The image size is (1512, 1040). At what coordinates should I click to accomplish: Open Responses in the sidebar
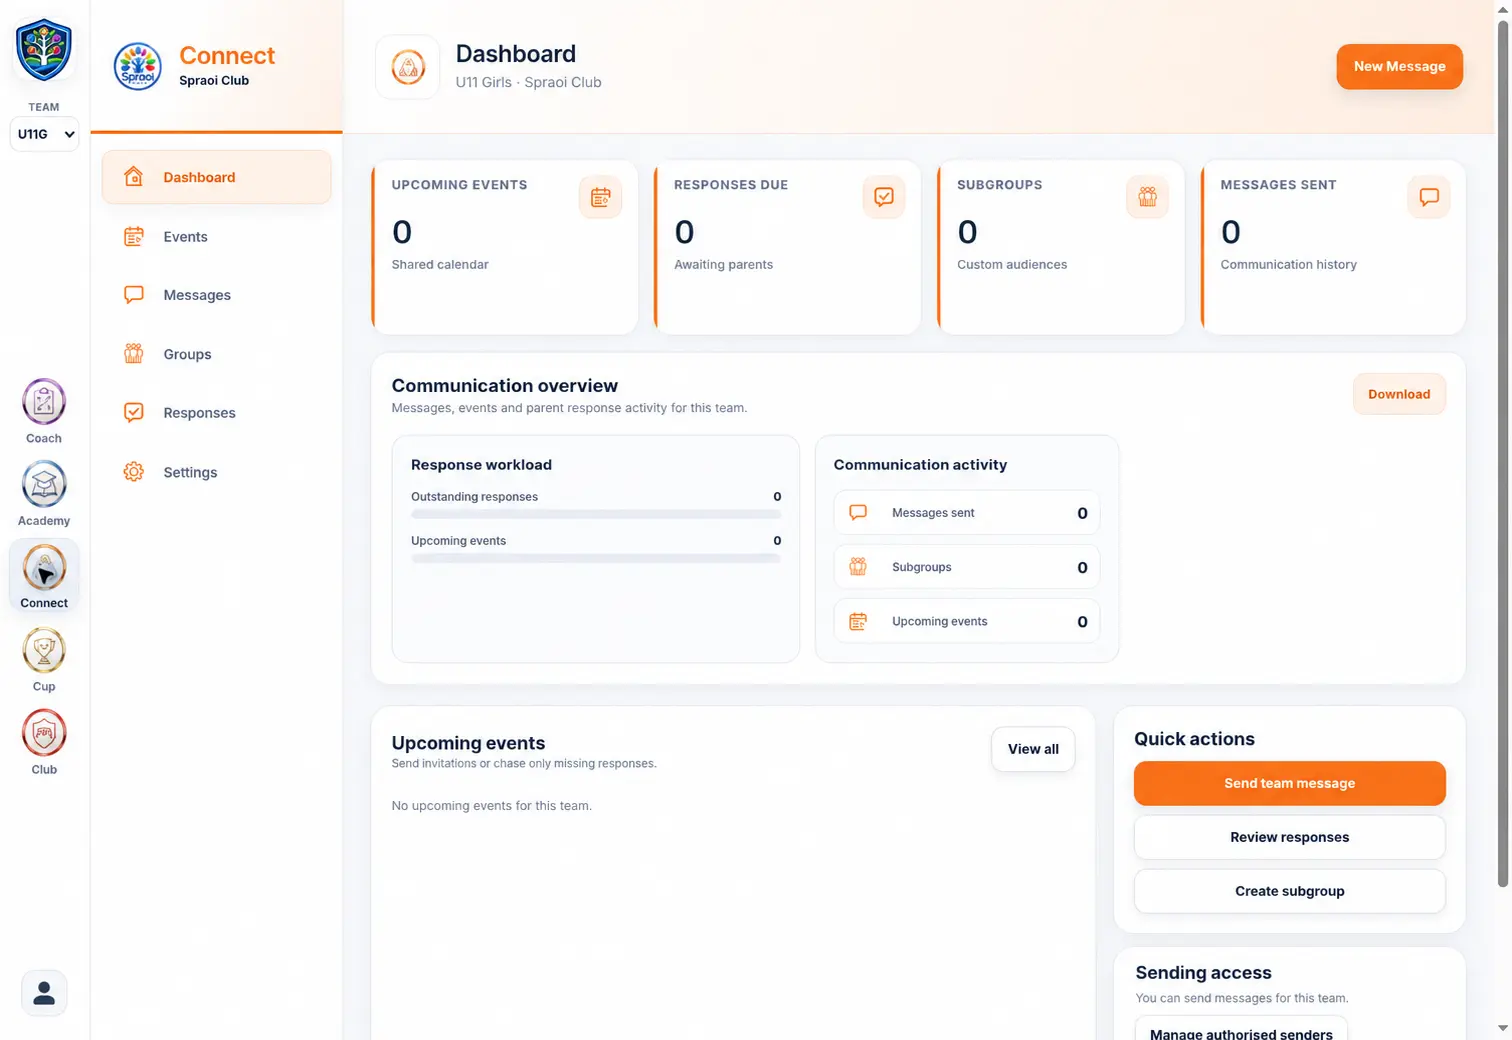click(217, 413)
